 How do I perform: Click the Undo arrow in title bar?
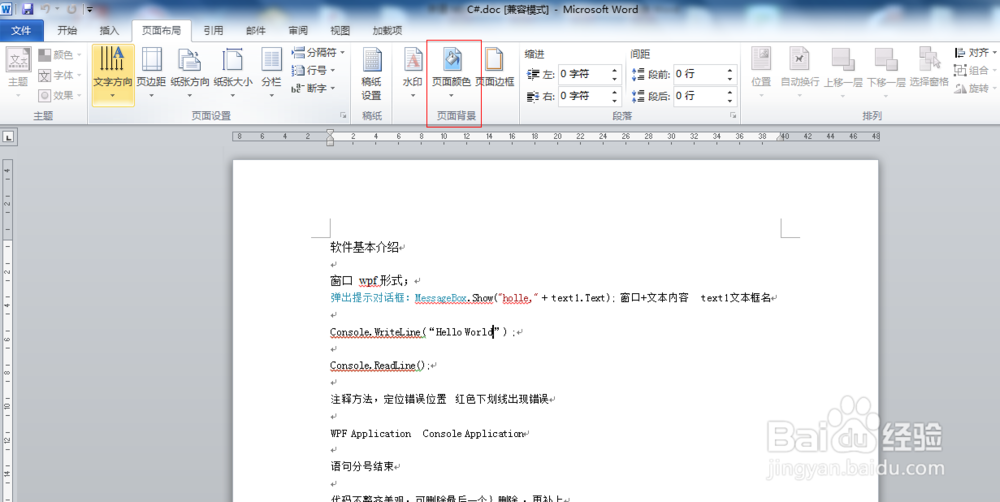tap(45, 10)
